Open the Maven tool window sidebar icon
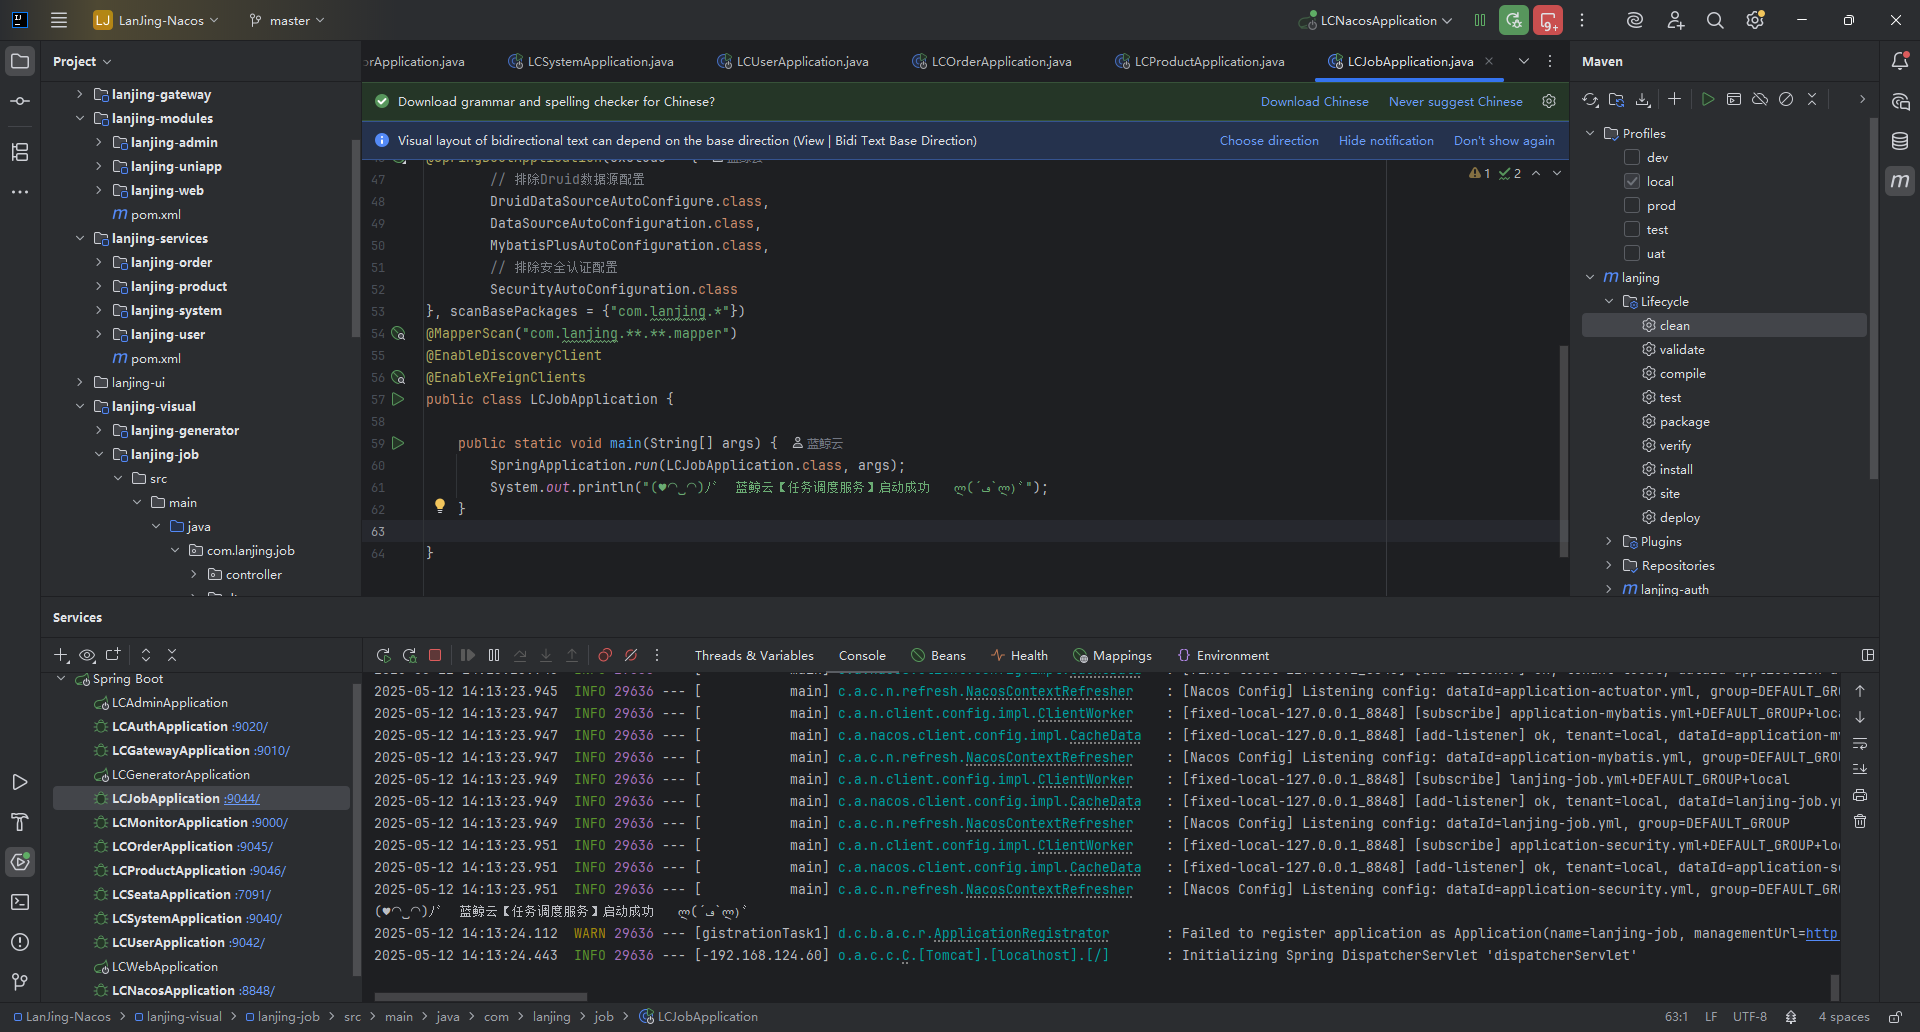Viewport: 1920px width, 1032px height. click(1900, 181)
